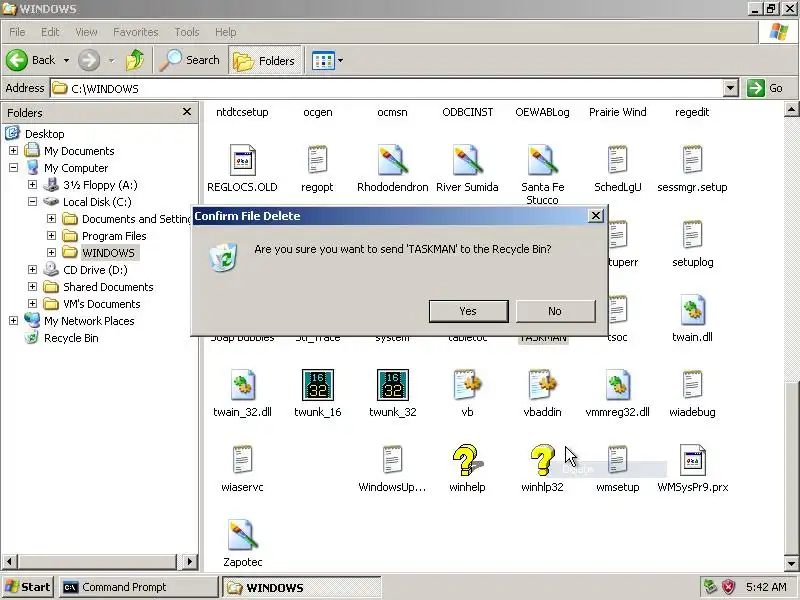
Task: Open the Tools menu
Action: click(x=187, y=32)
